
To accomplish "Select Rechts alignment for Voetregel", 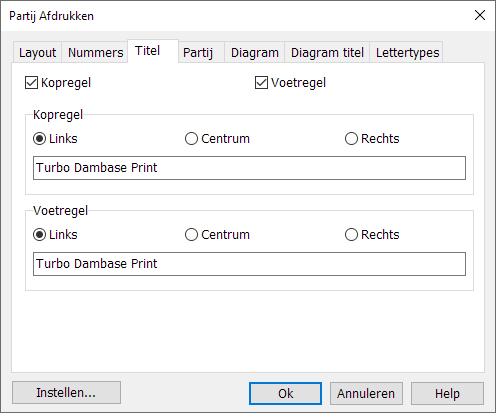I will pos(351,235).
